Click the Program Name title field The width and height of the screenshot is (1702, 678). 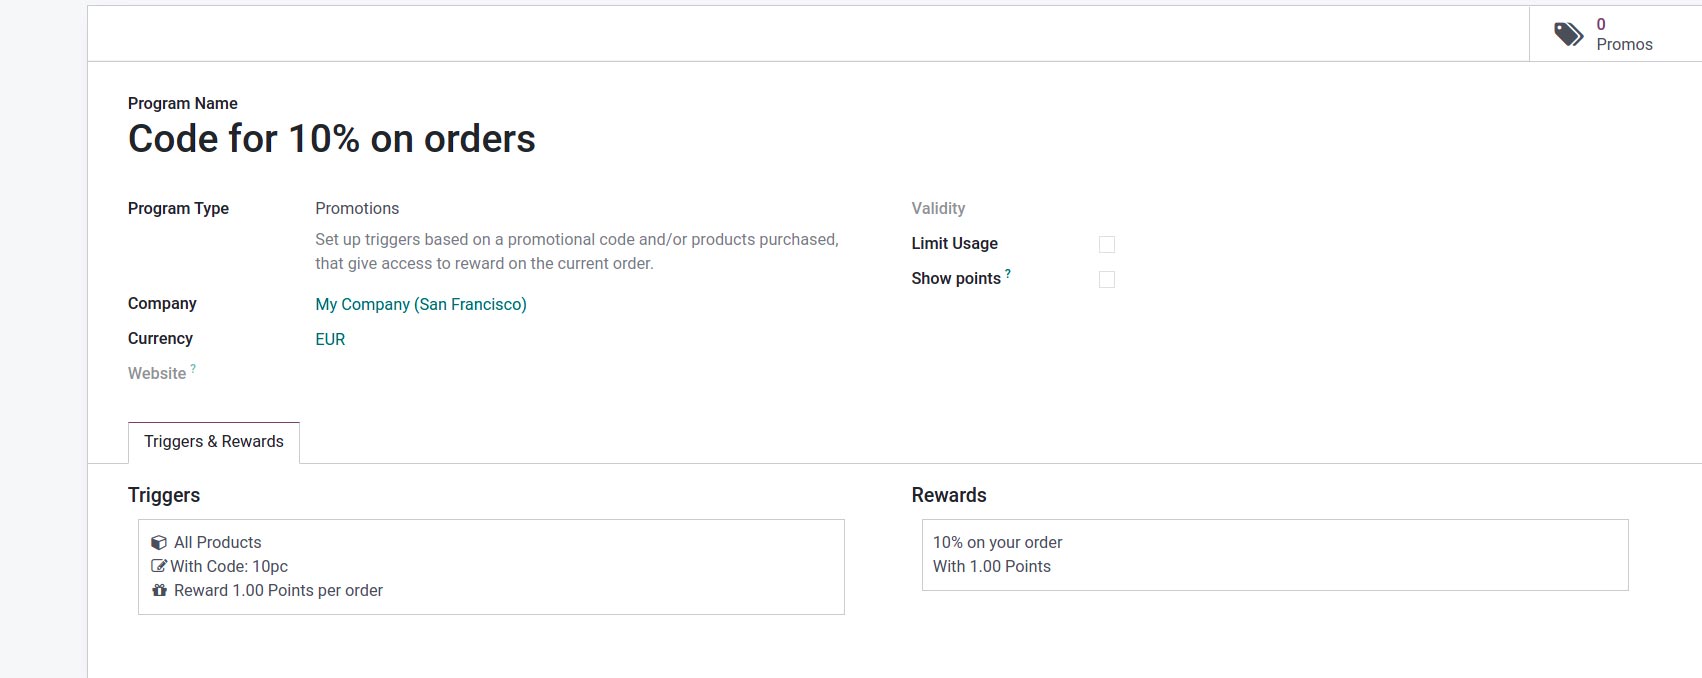tap(331, 139)
